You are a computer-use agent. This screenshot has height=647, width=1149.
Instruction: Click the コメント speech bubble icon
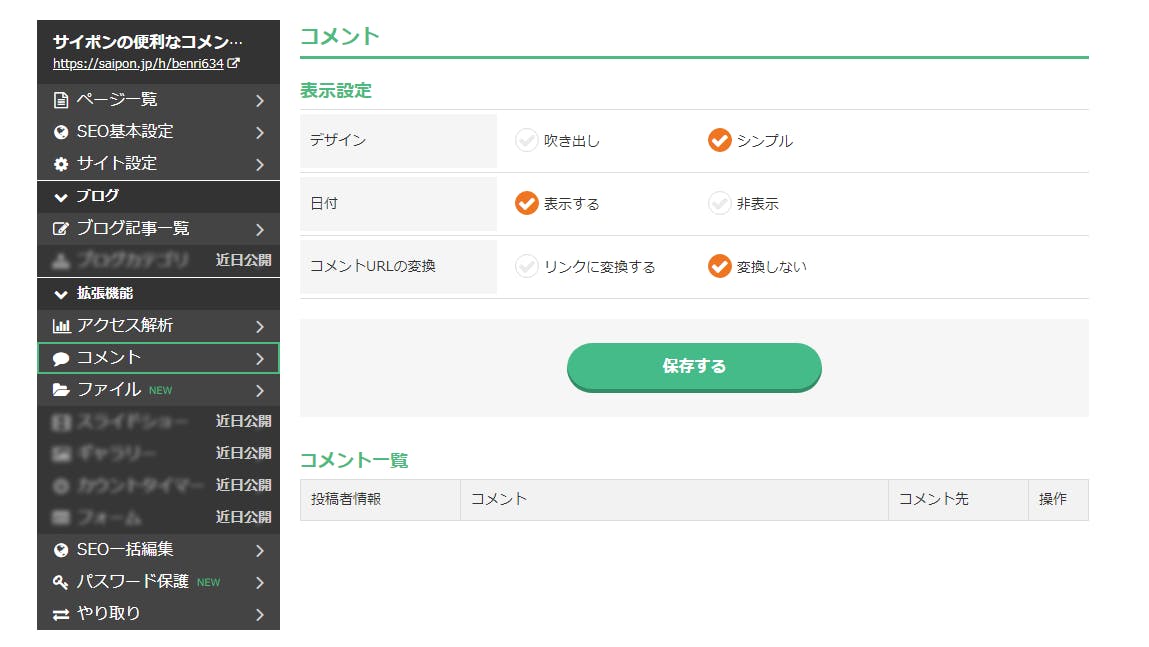tap(61, 358)
